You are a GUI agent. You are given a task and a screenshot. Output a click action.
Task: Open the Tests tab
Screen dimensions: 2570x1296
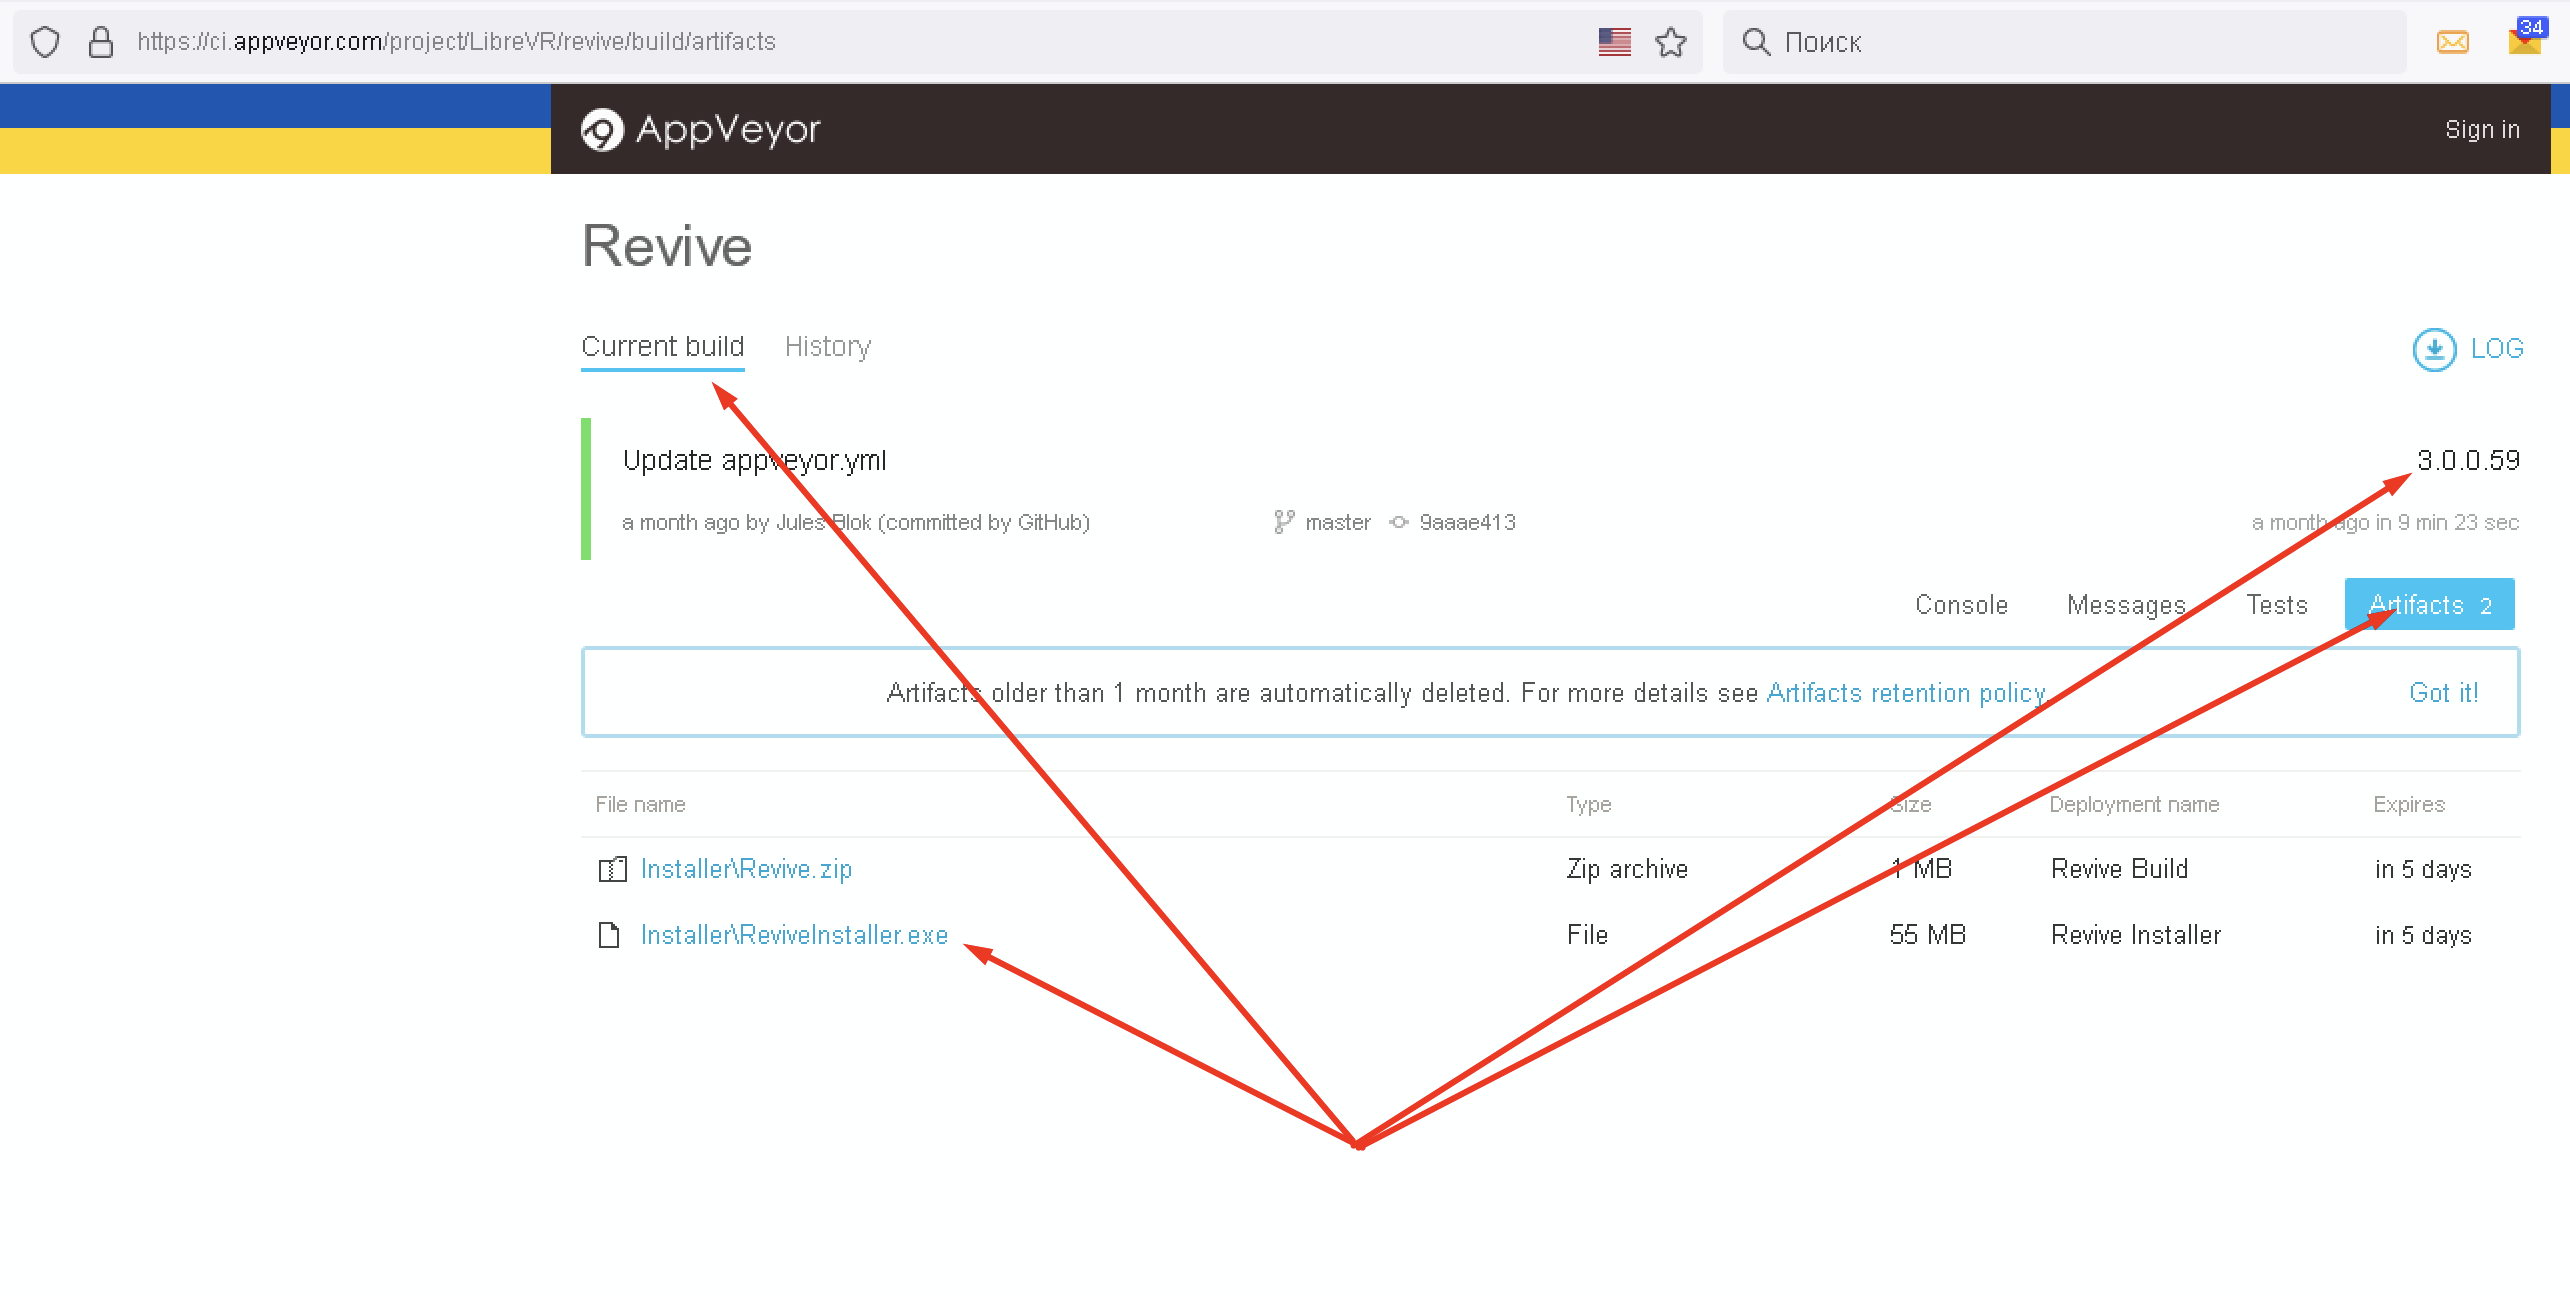click(x=2276, y=605)
